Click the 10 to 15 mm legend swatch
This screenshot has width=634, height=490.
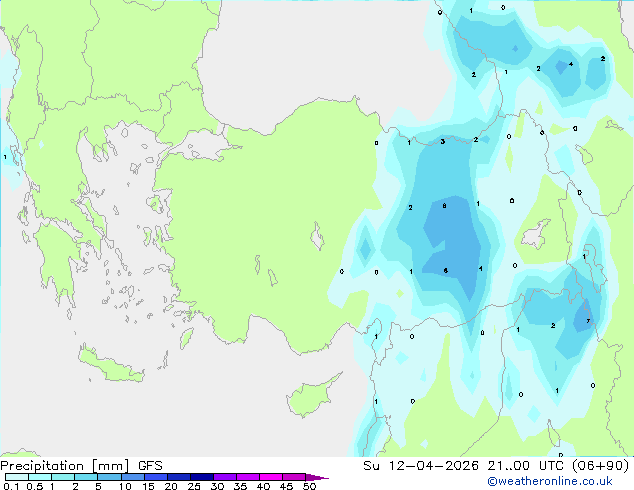pyautogui.click(x=132, y=477)
